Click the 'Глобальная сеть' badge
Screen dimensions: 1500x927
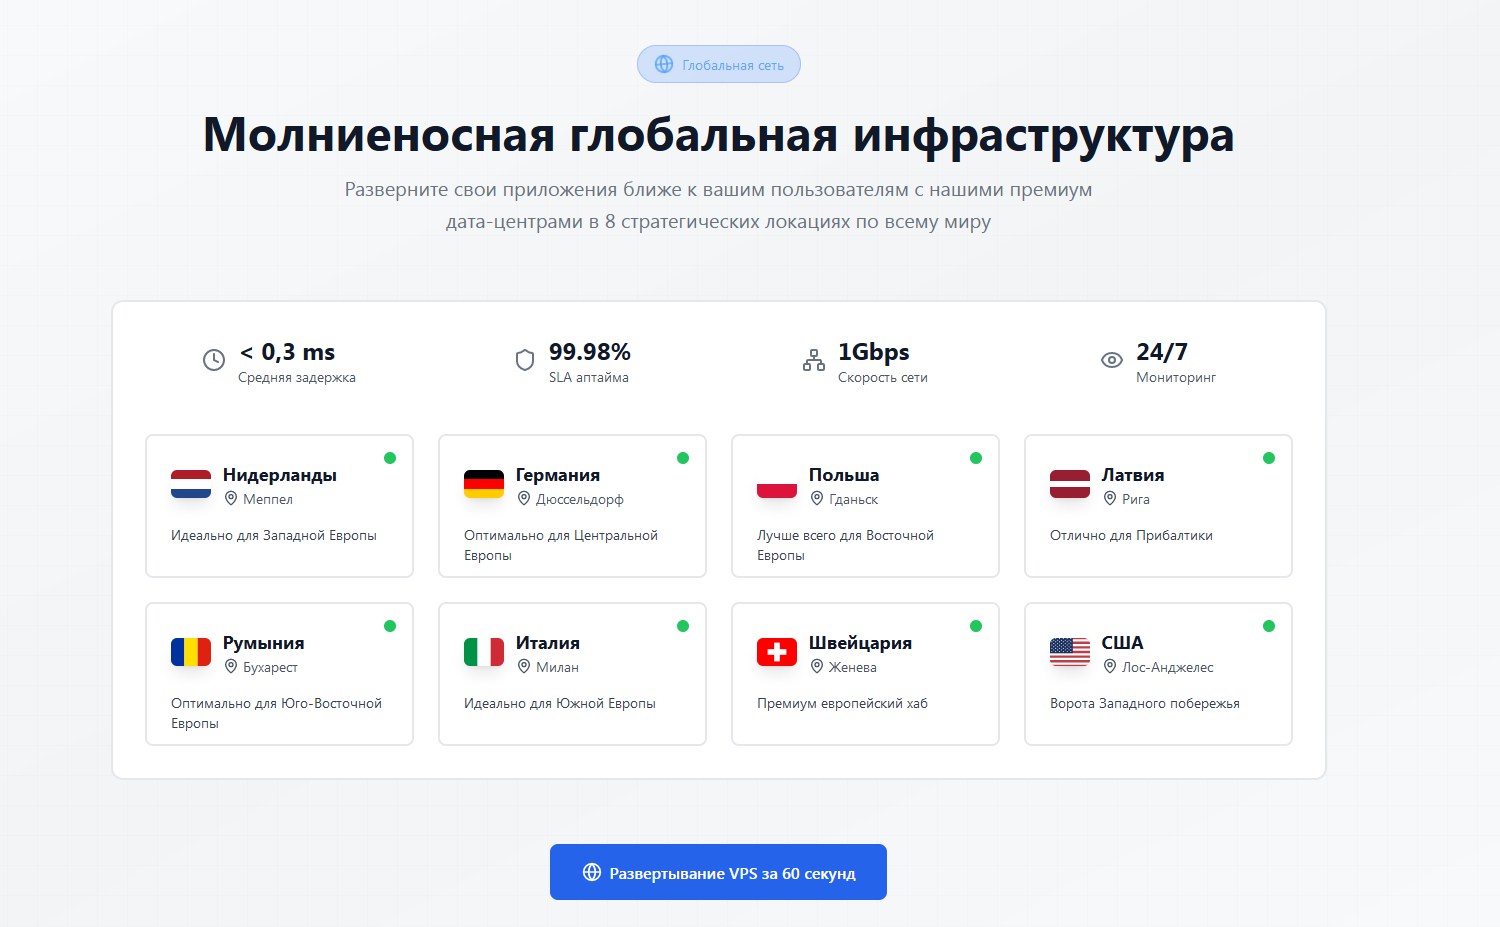coord(719,64)
